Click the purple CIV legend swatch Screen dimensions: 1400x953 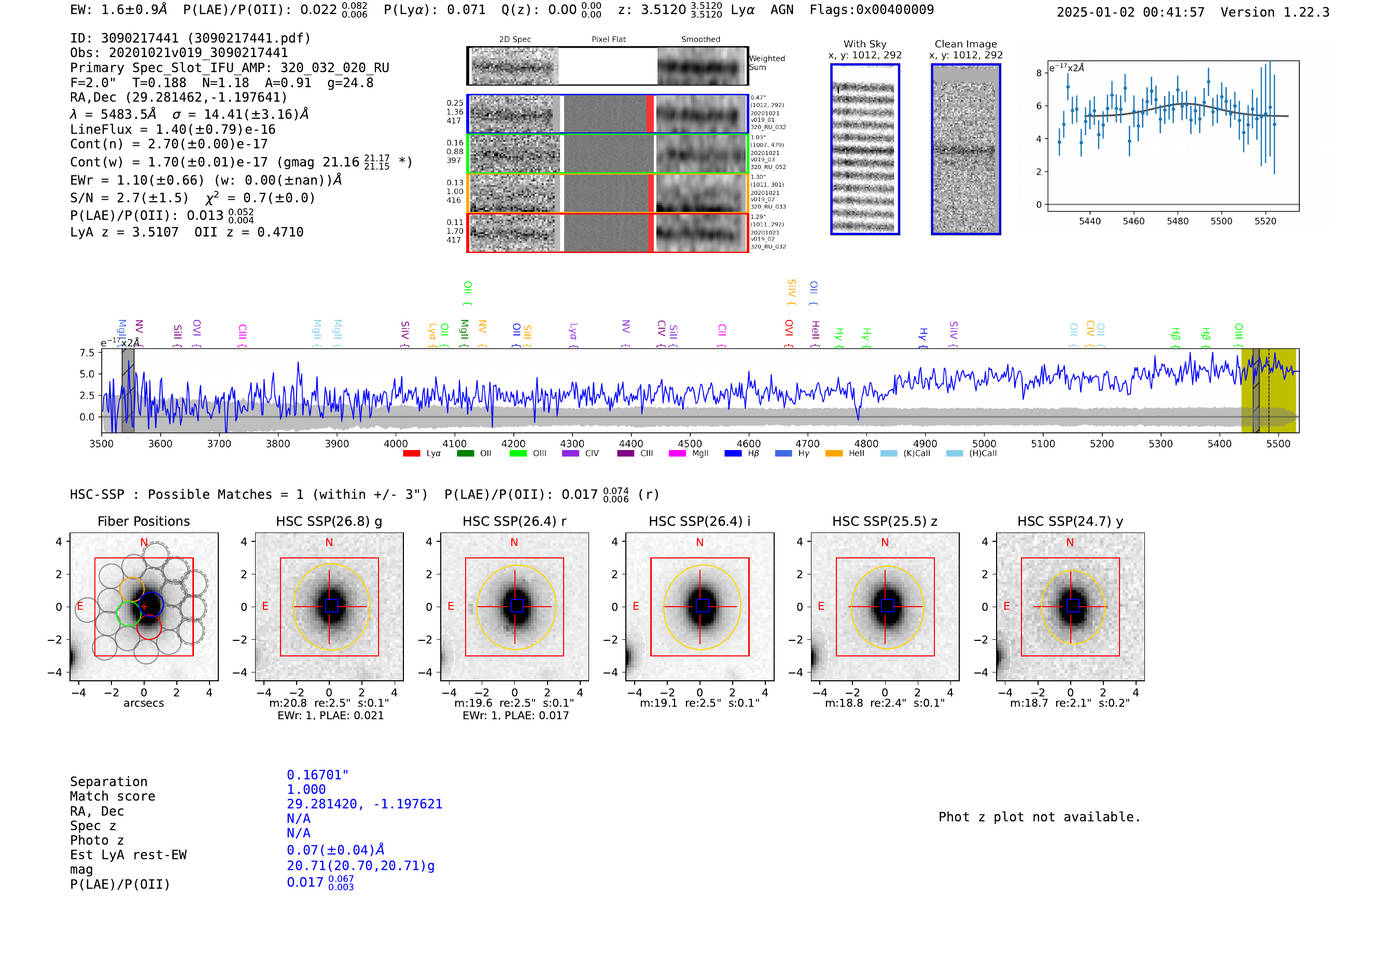[571, 454]
